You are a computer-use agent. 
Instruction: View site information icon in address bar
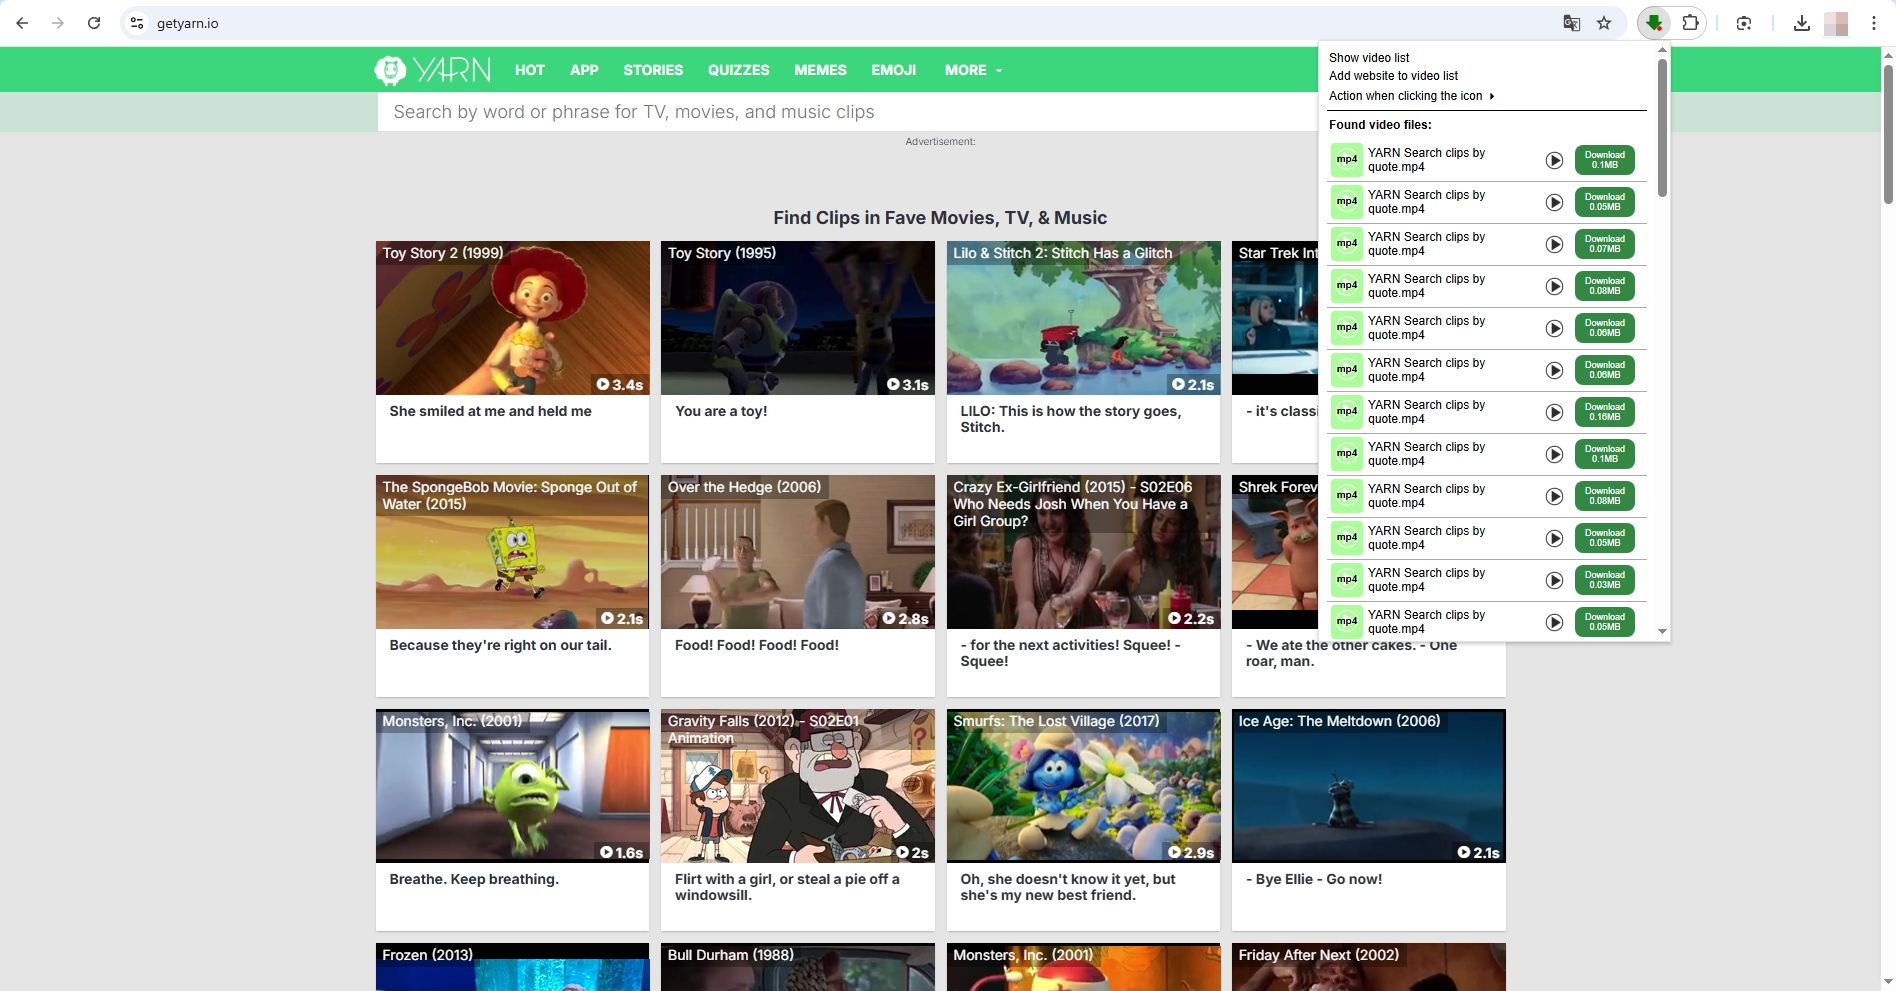[137, 23]
